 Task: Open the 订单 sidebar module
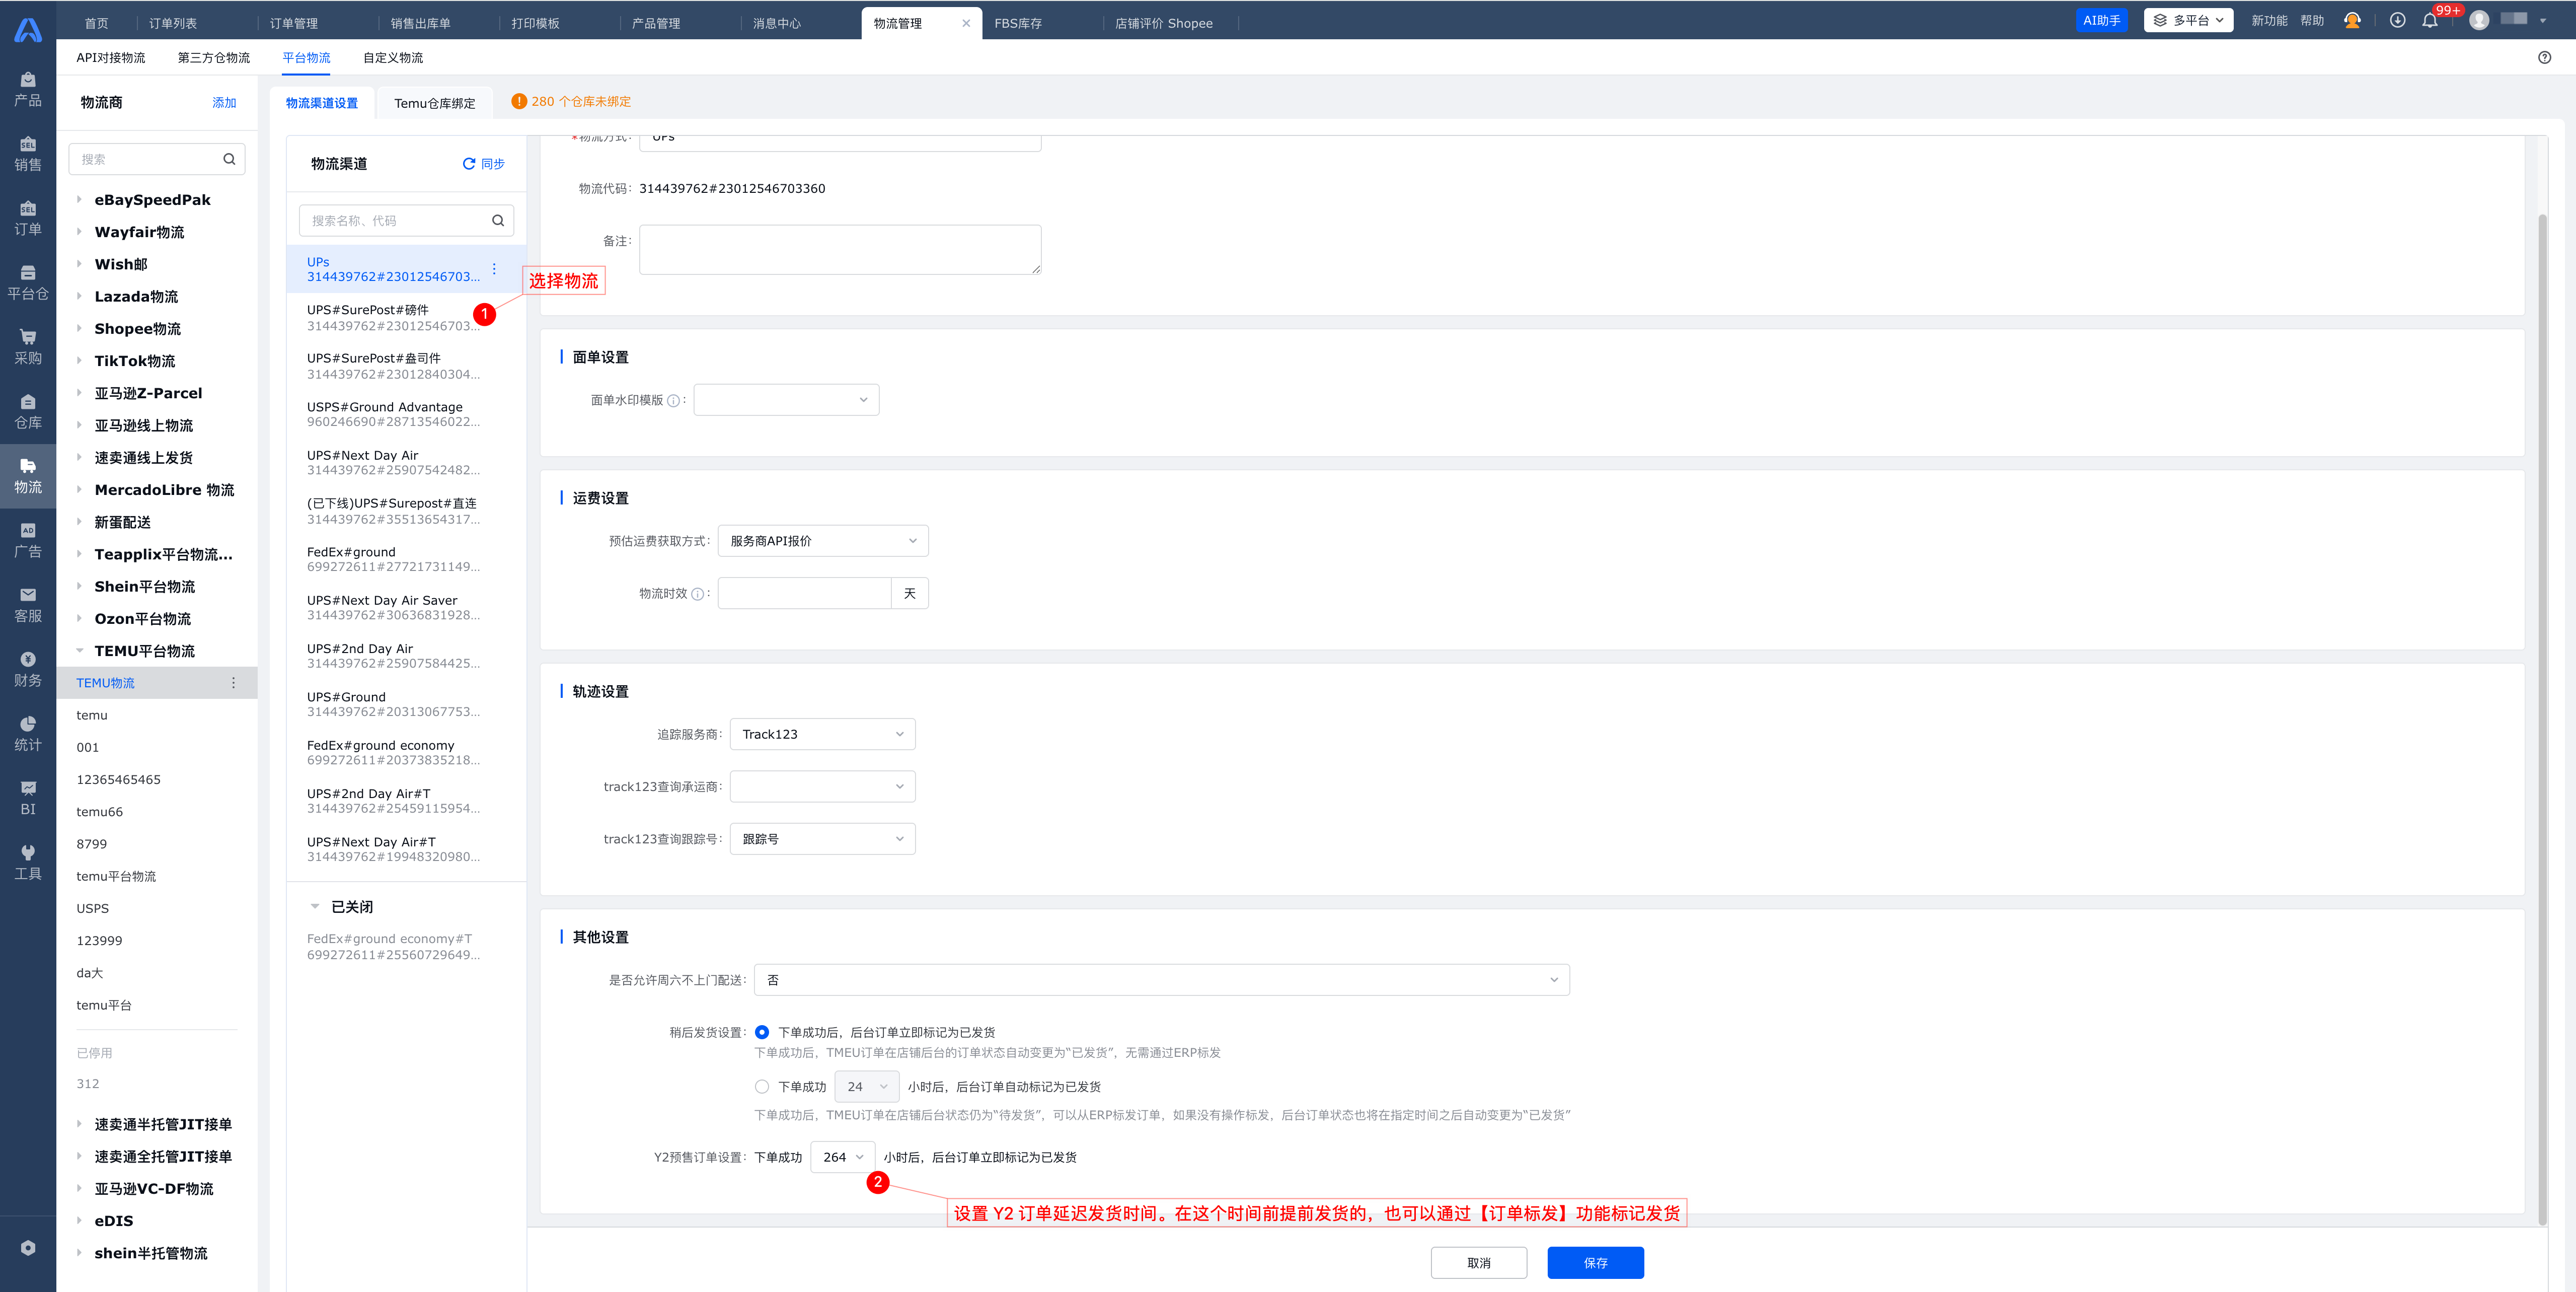pos(28,218)
